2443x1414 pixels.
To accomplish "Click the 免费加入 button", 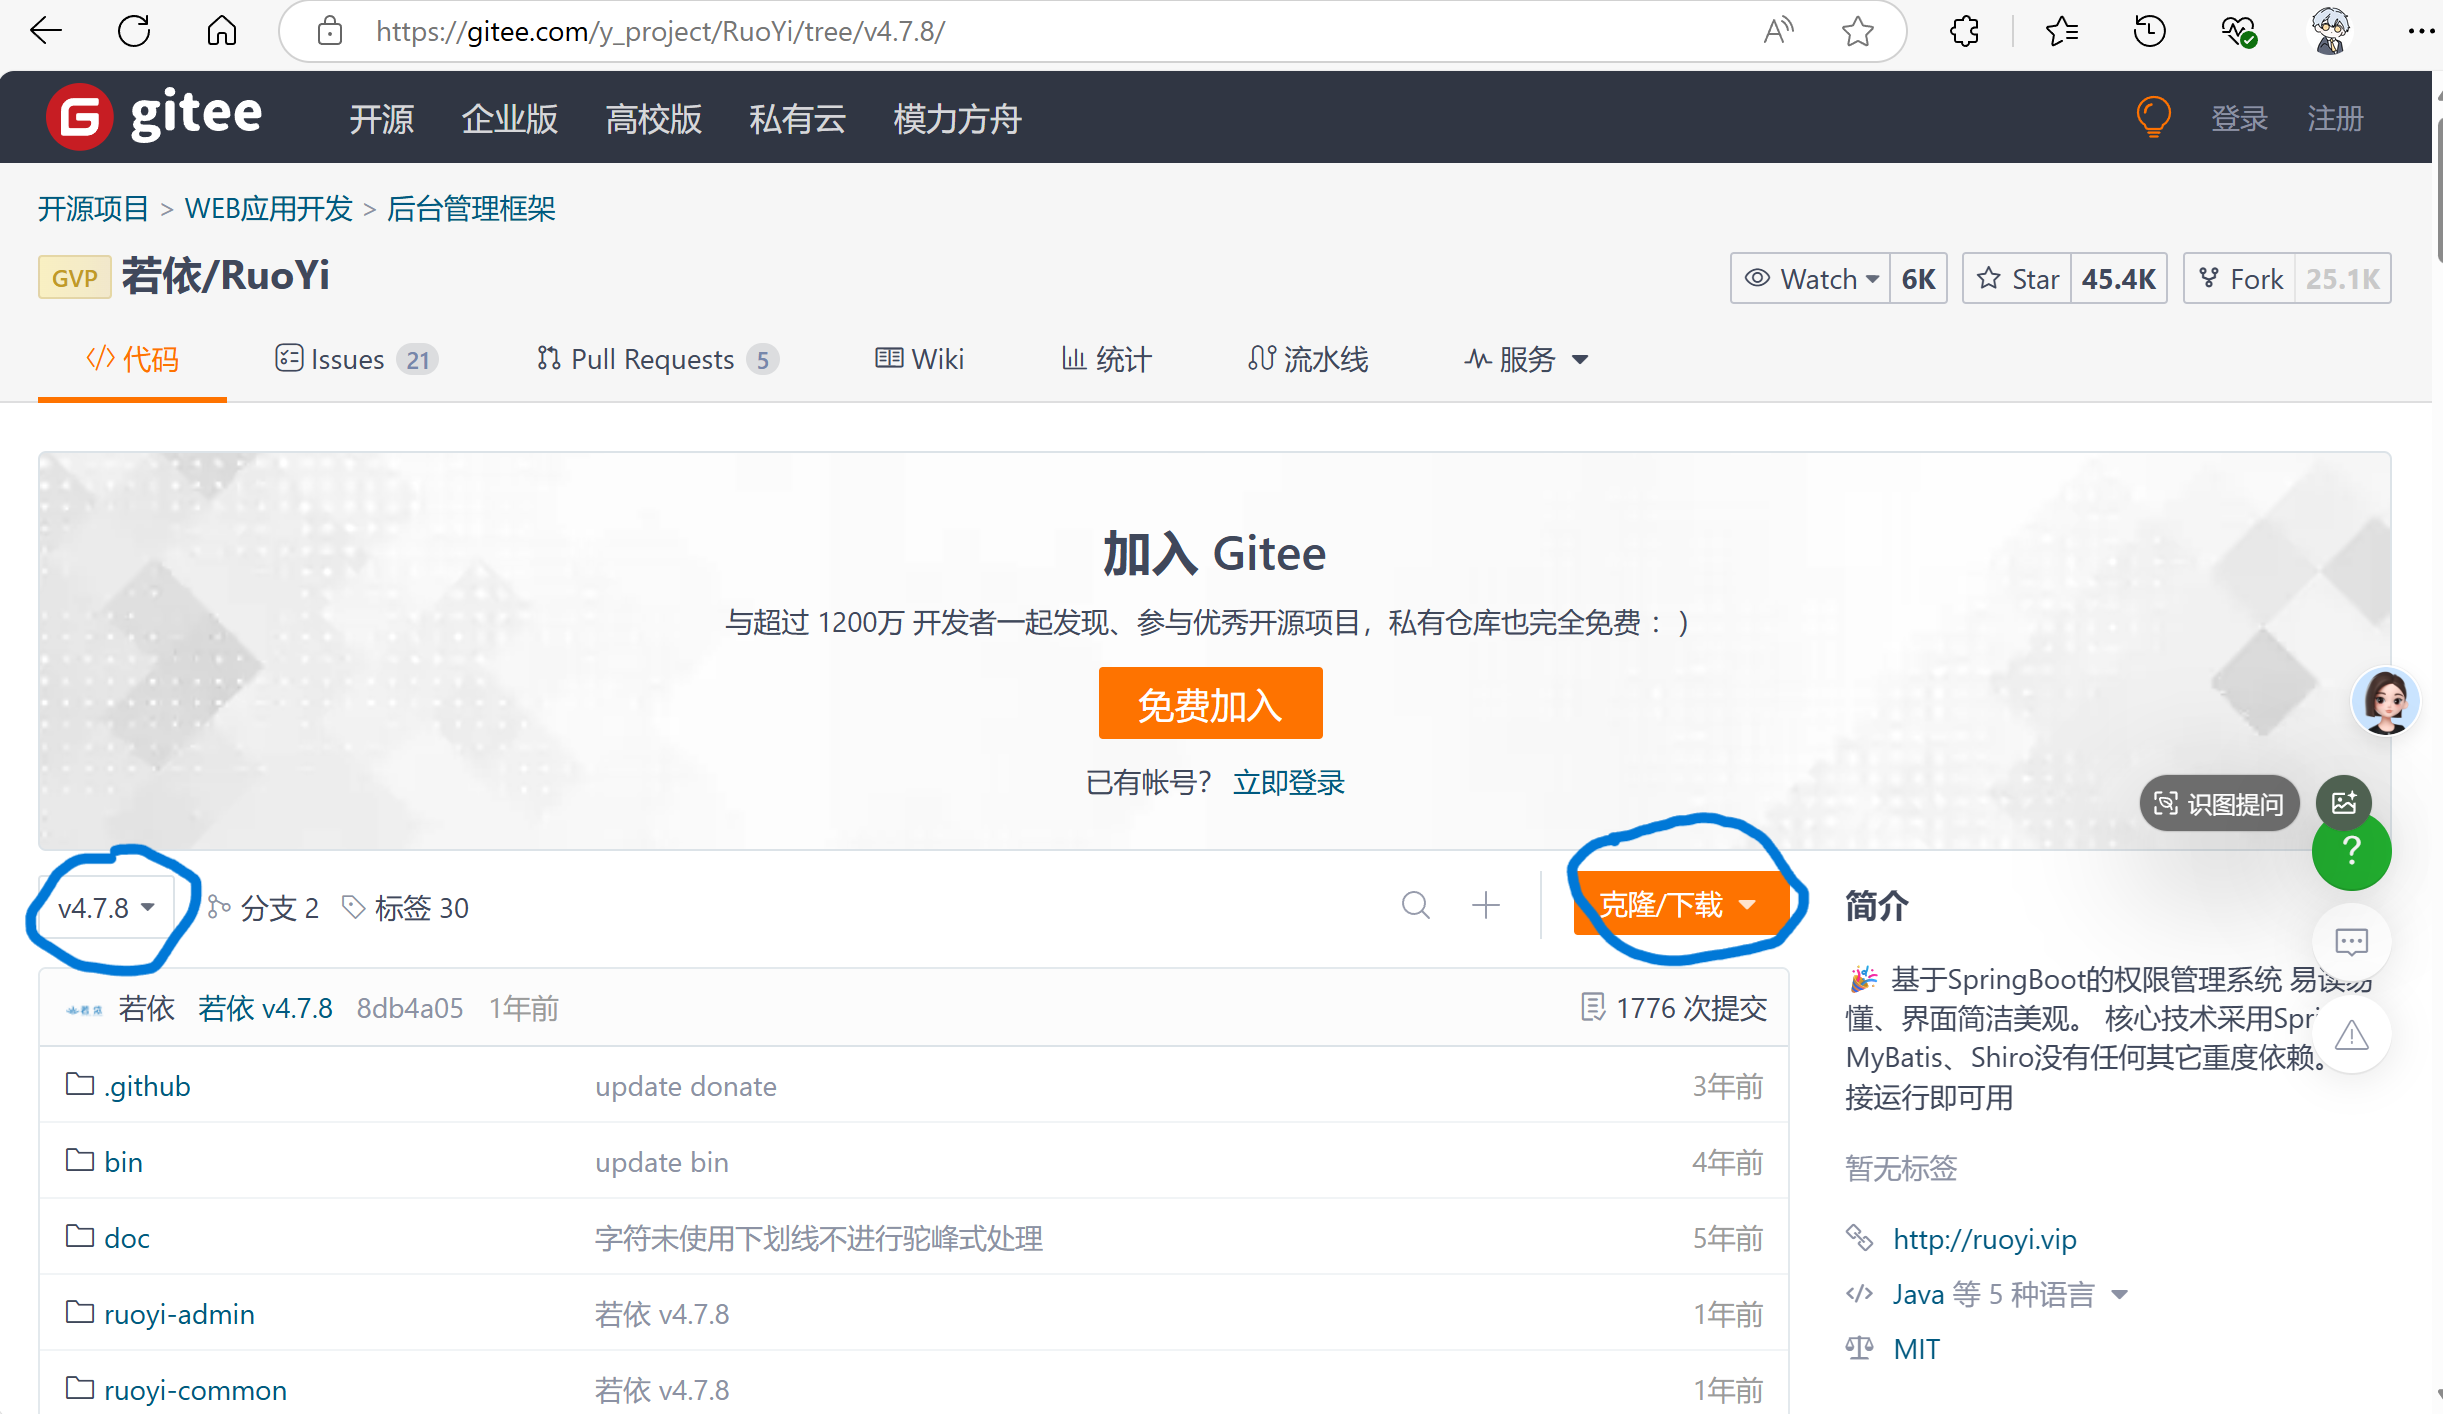I will coord(1209,704).
